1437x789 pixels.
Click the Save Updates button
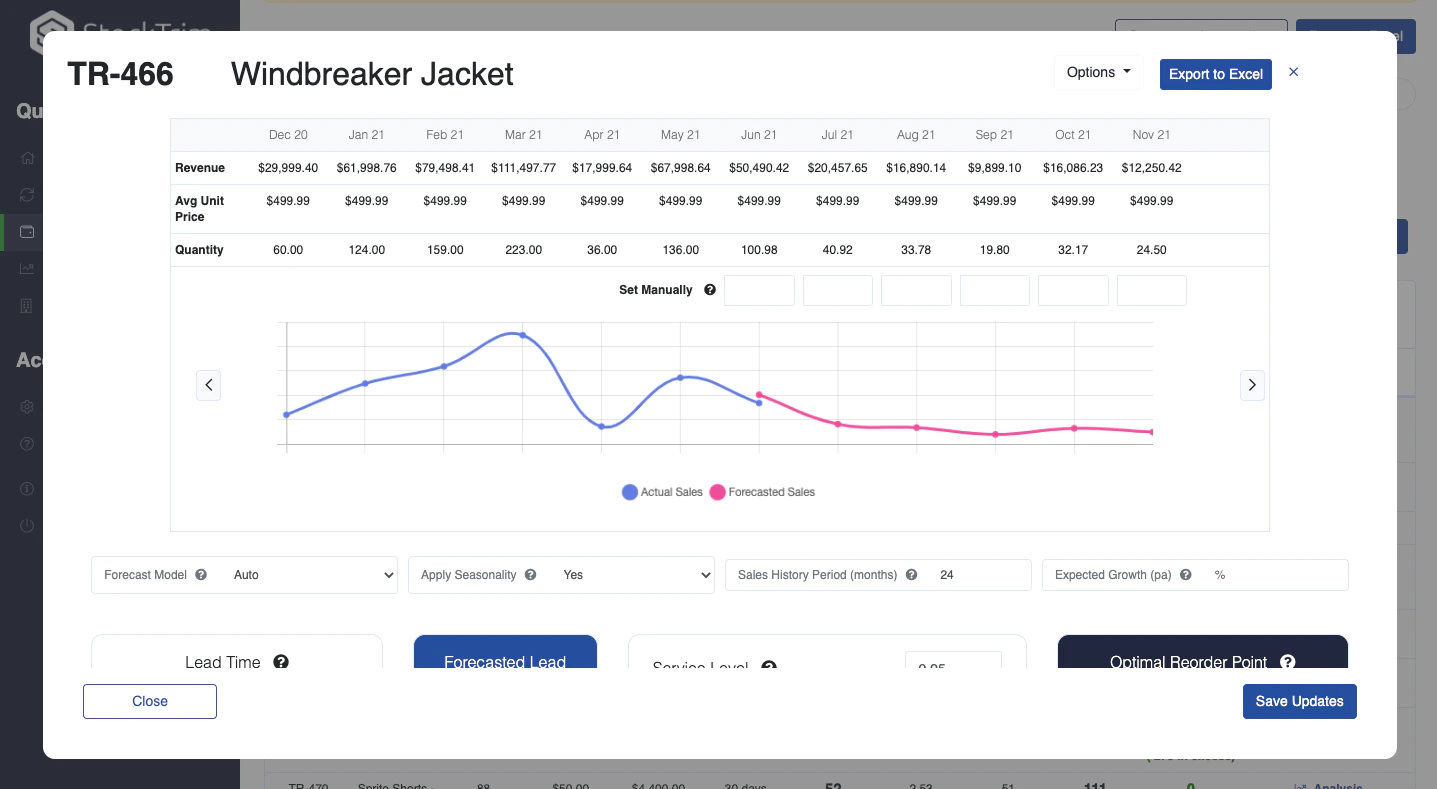click(1300, 701)
